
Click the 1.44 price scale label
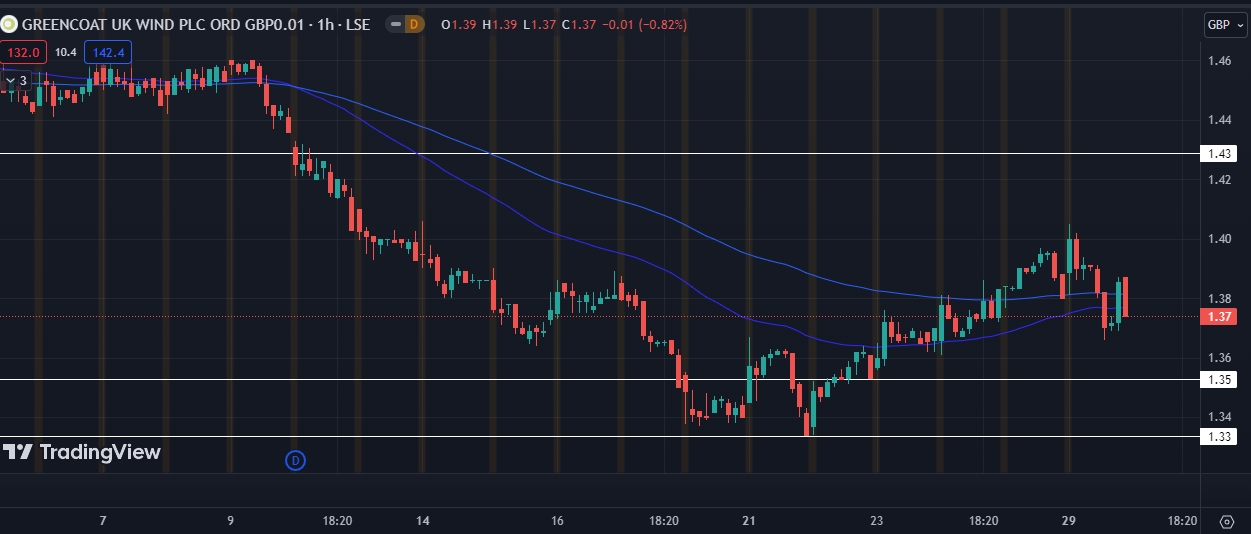(x=1219, y=120)
